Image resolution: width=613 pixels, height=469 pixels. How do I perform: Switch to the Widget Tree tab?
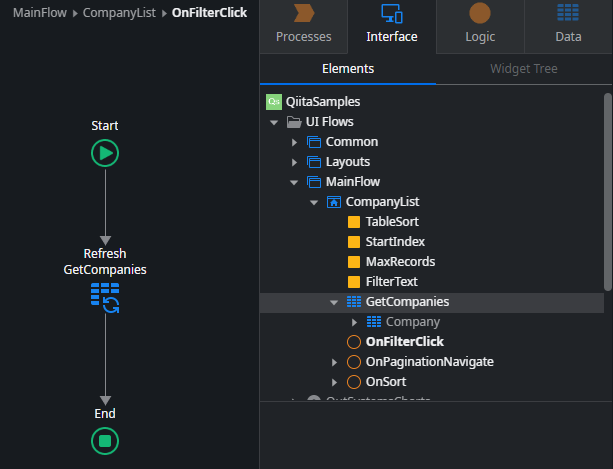click(523, 69)
